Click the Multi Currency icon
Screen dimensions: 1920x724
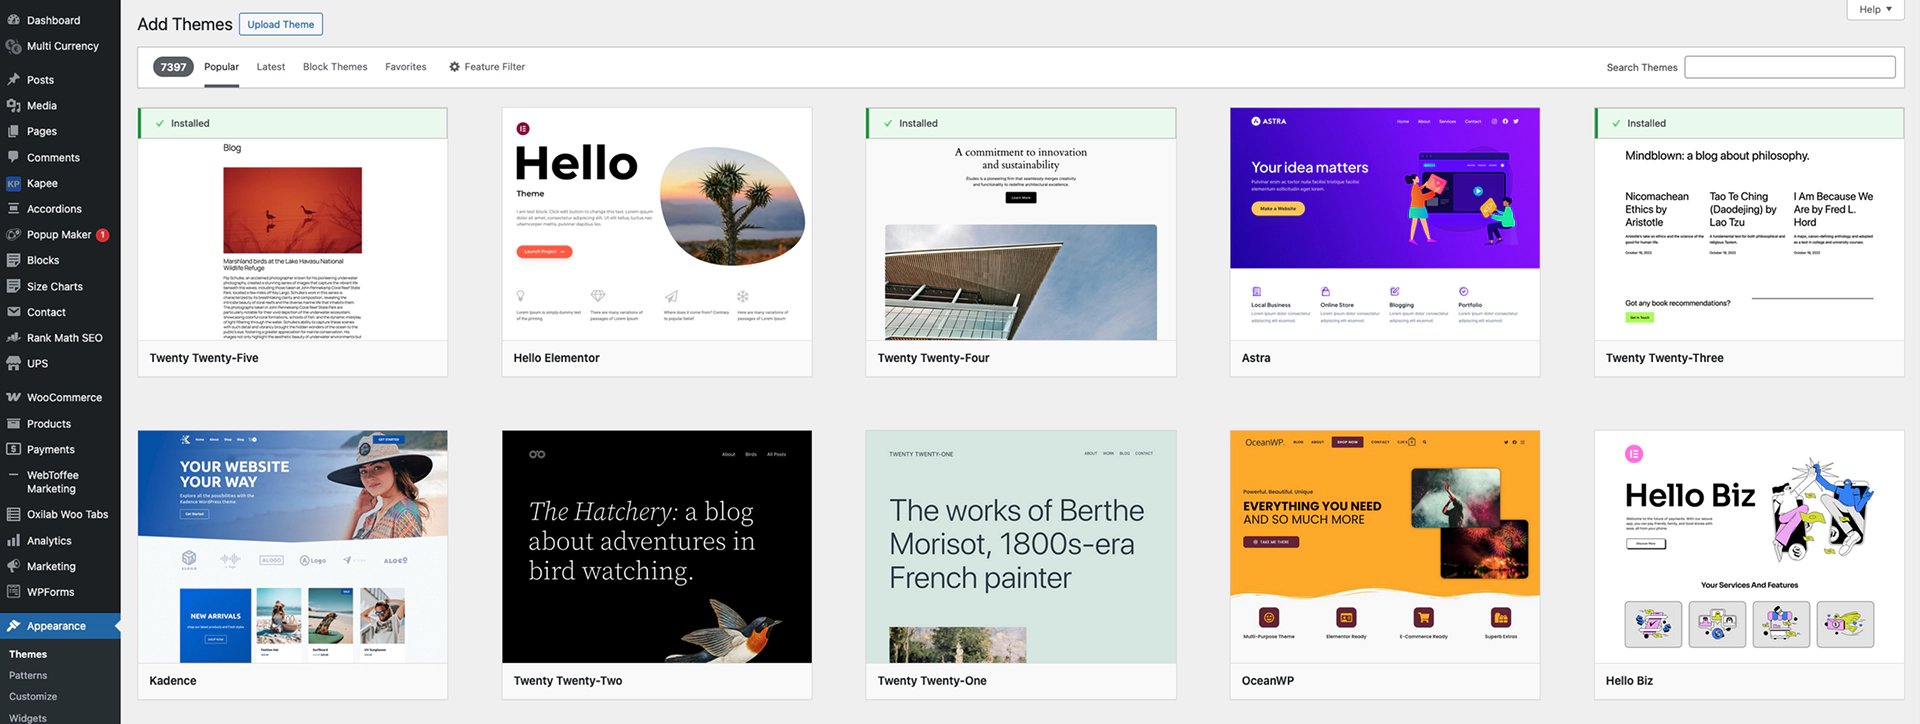tap(13, 46)
